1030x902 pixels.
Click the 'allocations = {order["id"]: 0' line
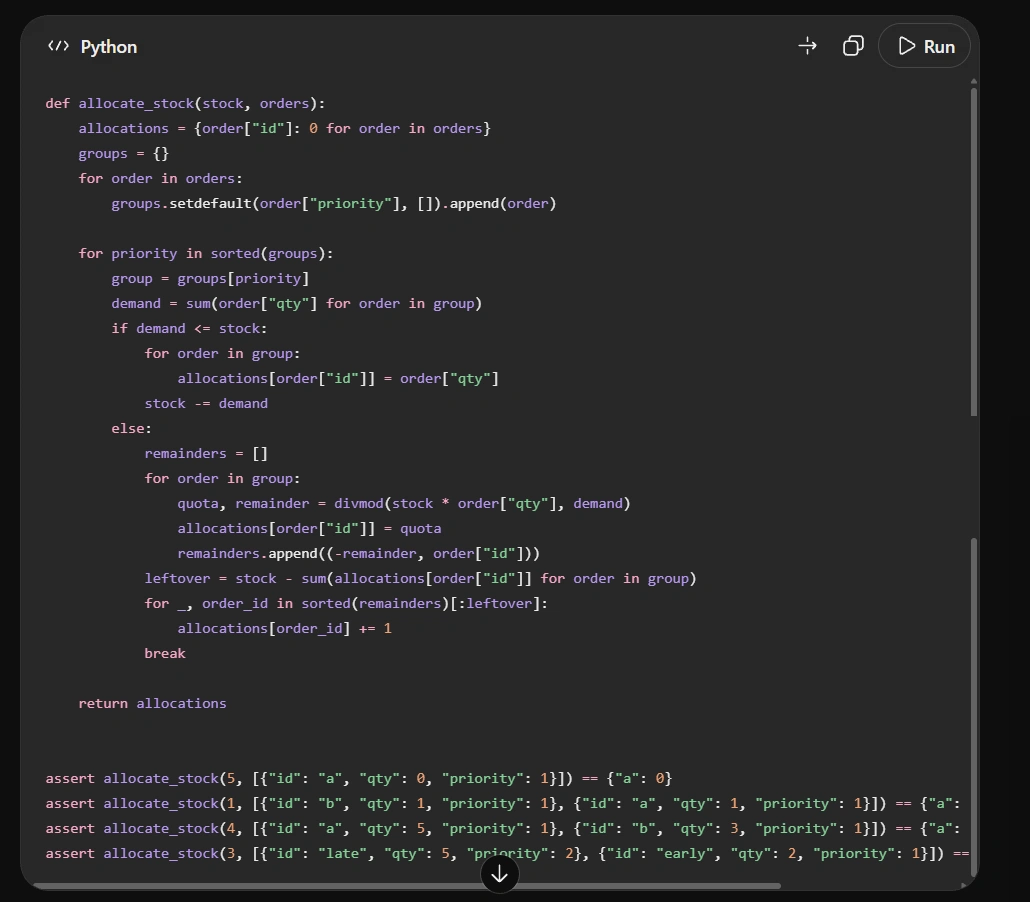(284, 129)
